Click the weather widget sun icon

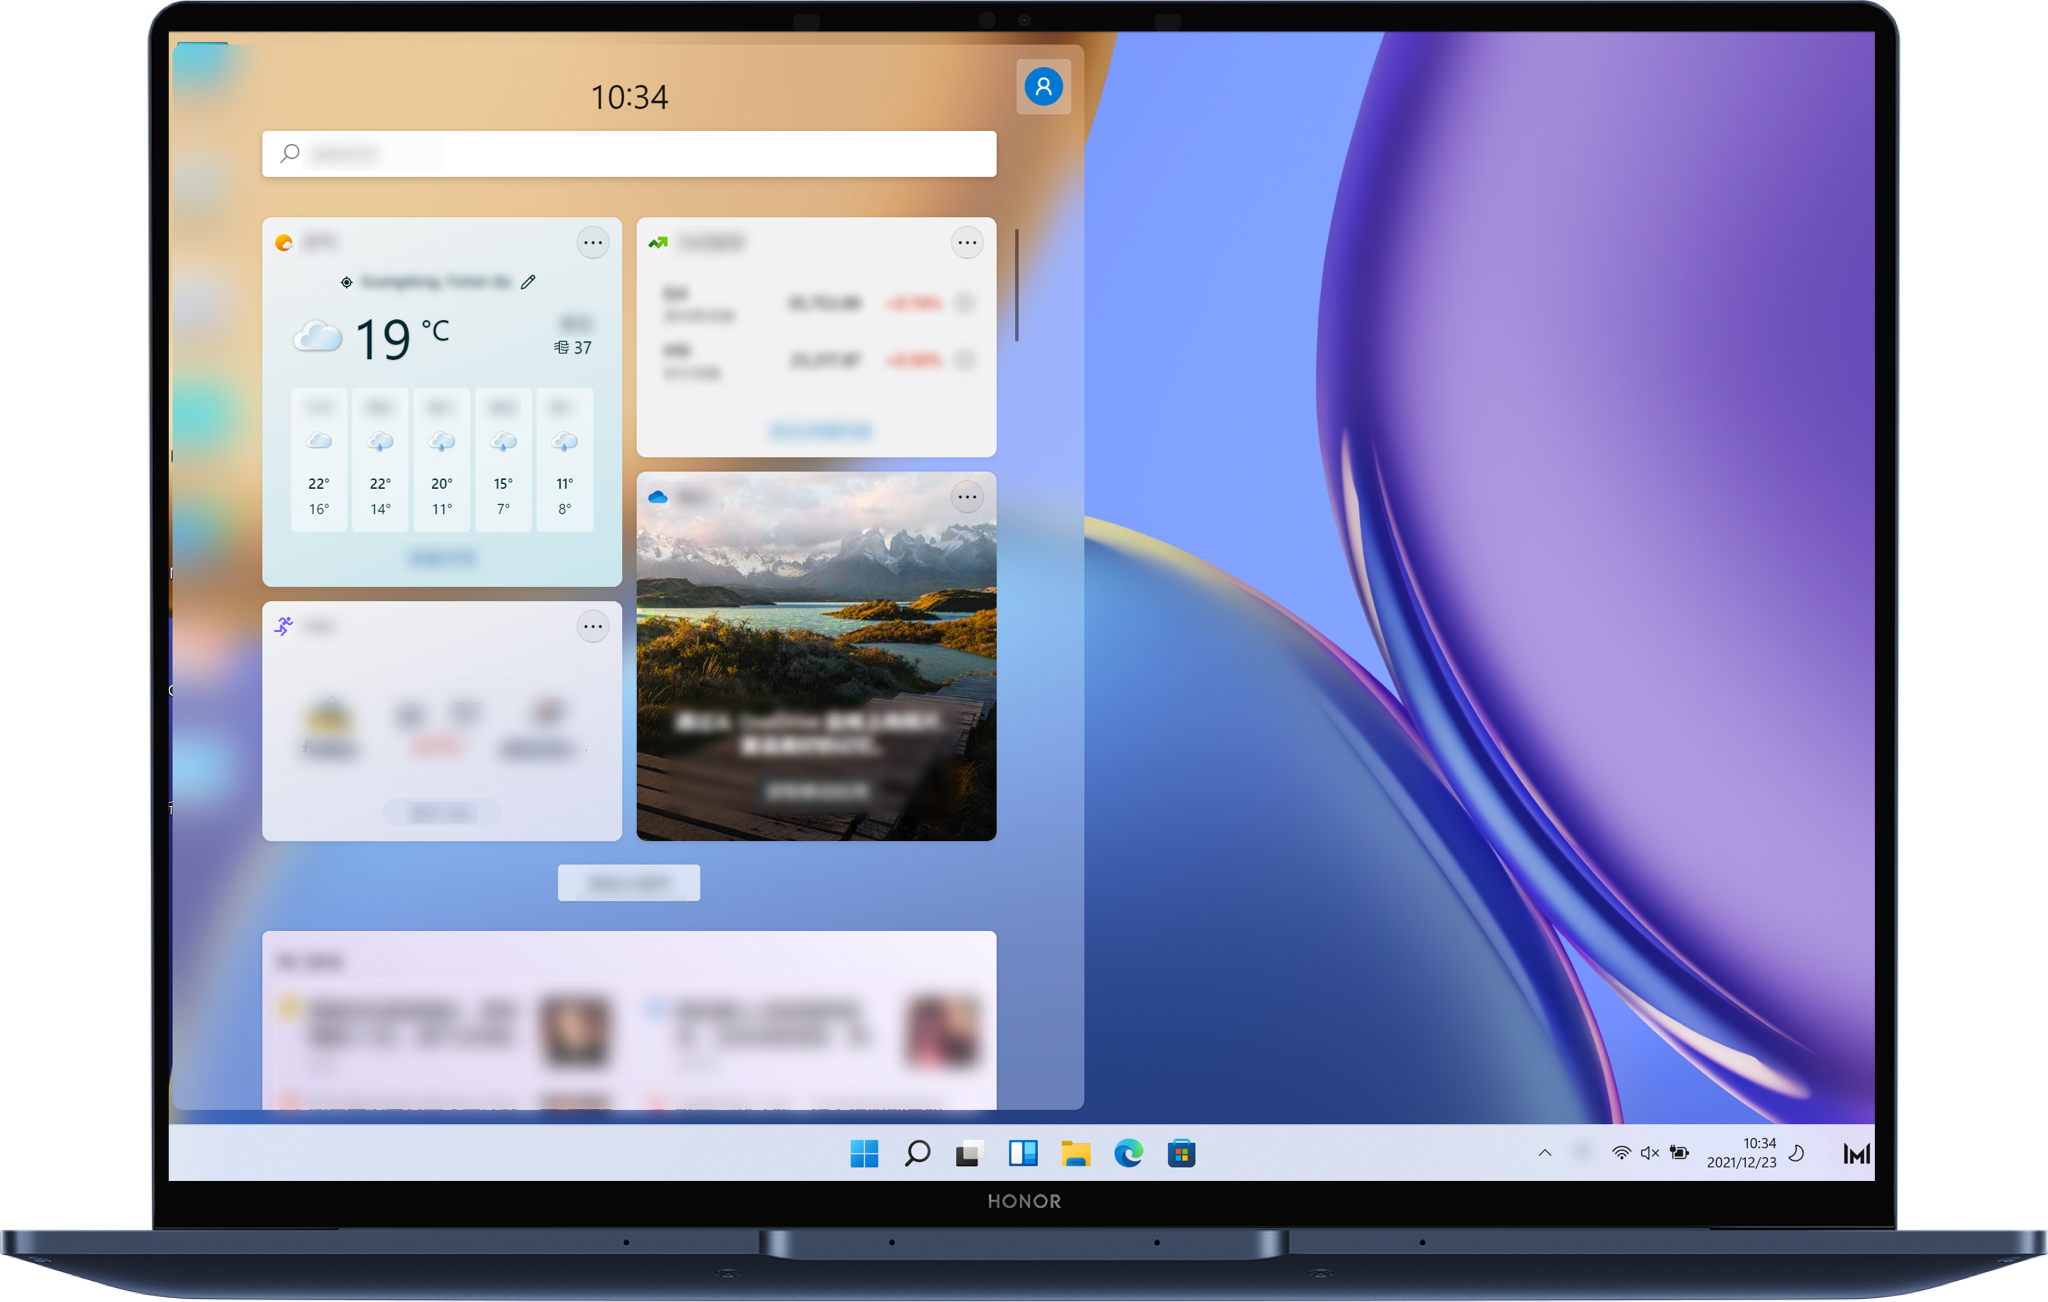pos(284,243)
